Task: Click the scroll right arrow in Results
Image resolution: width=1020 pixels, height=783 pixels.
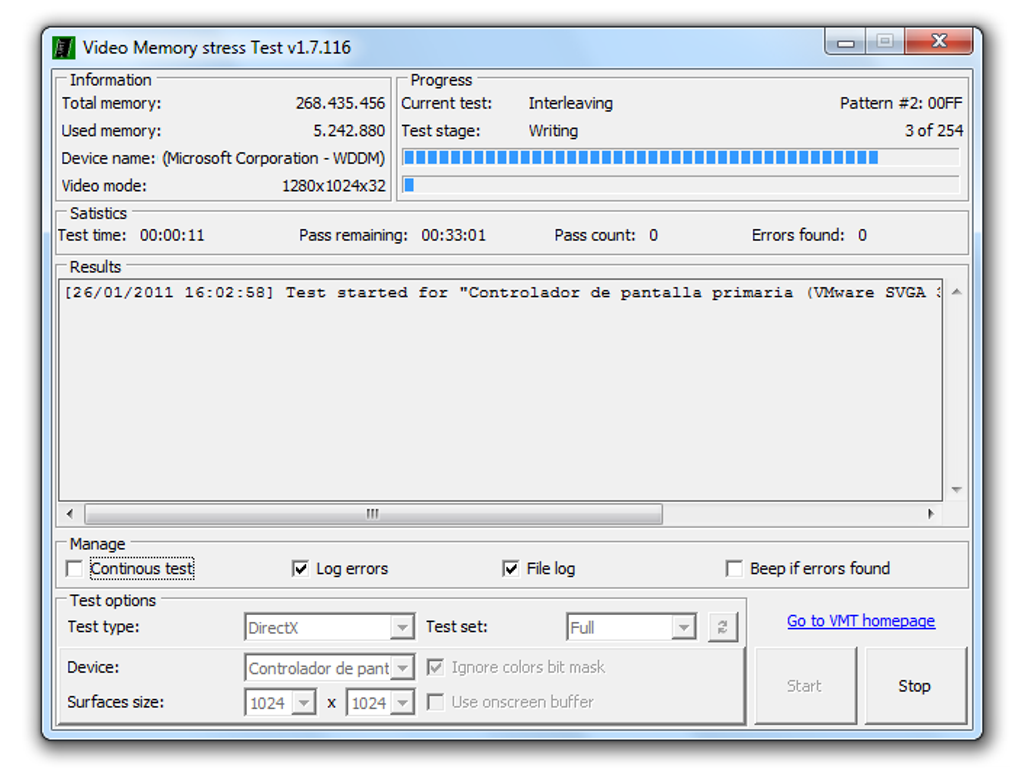Action: (931, 514)
